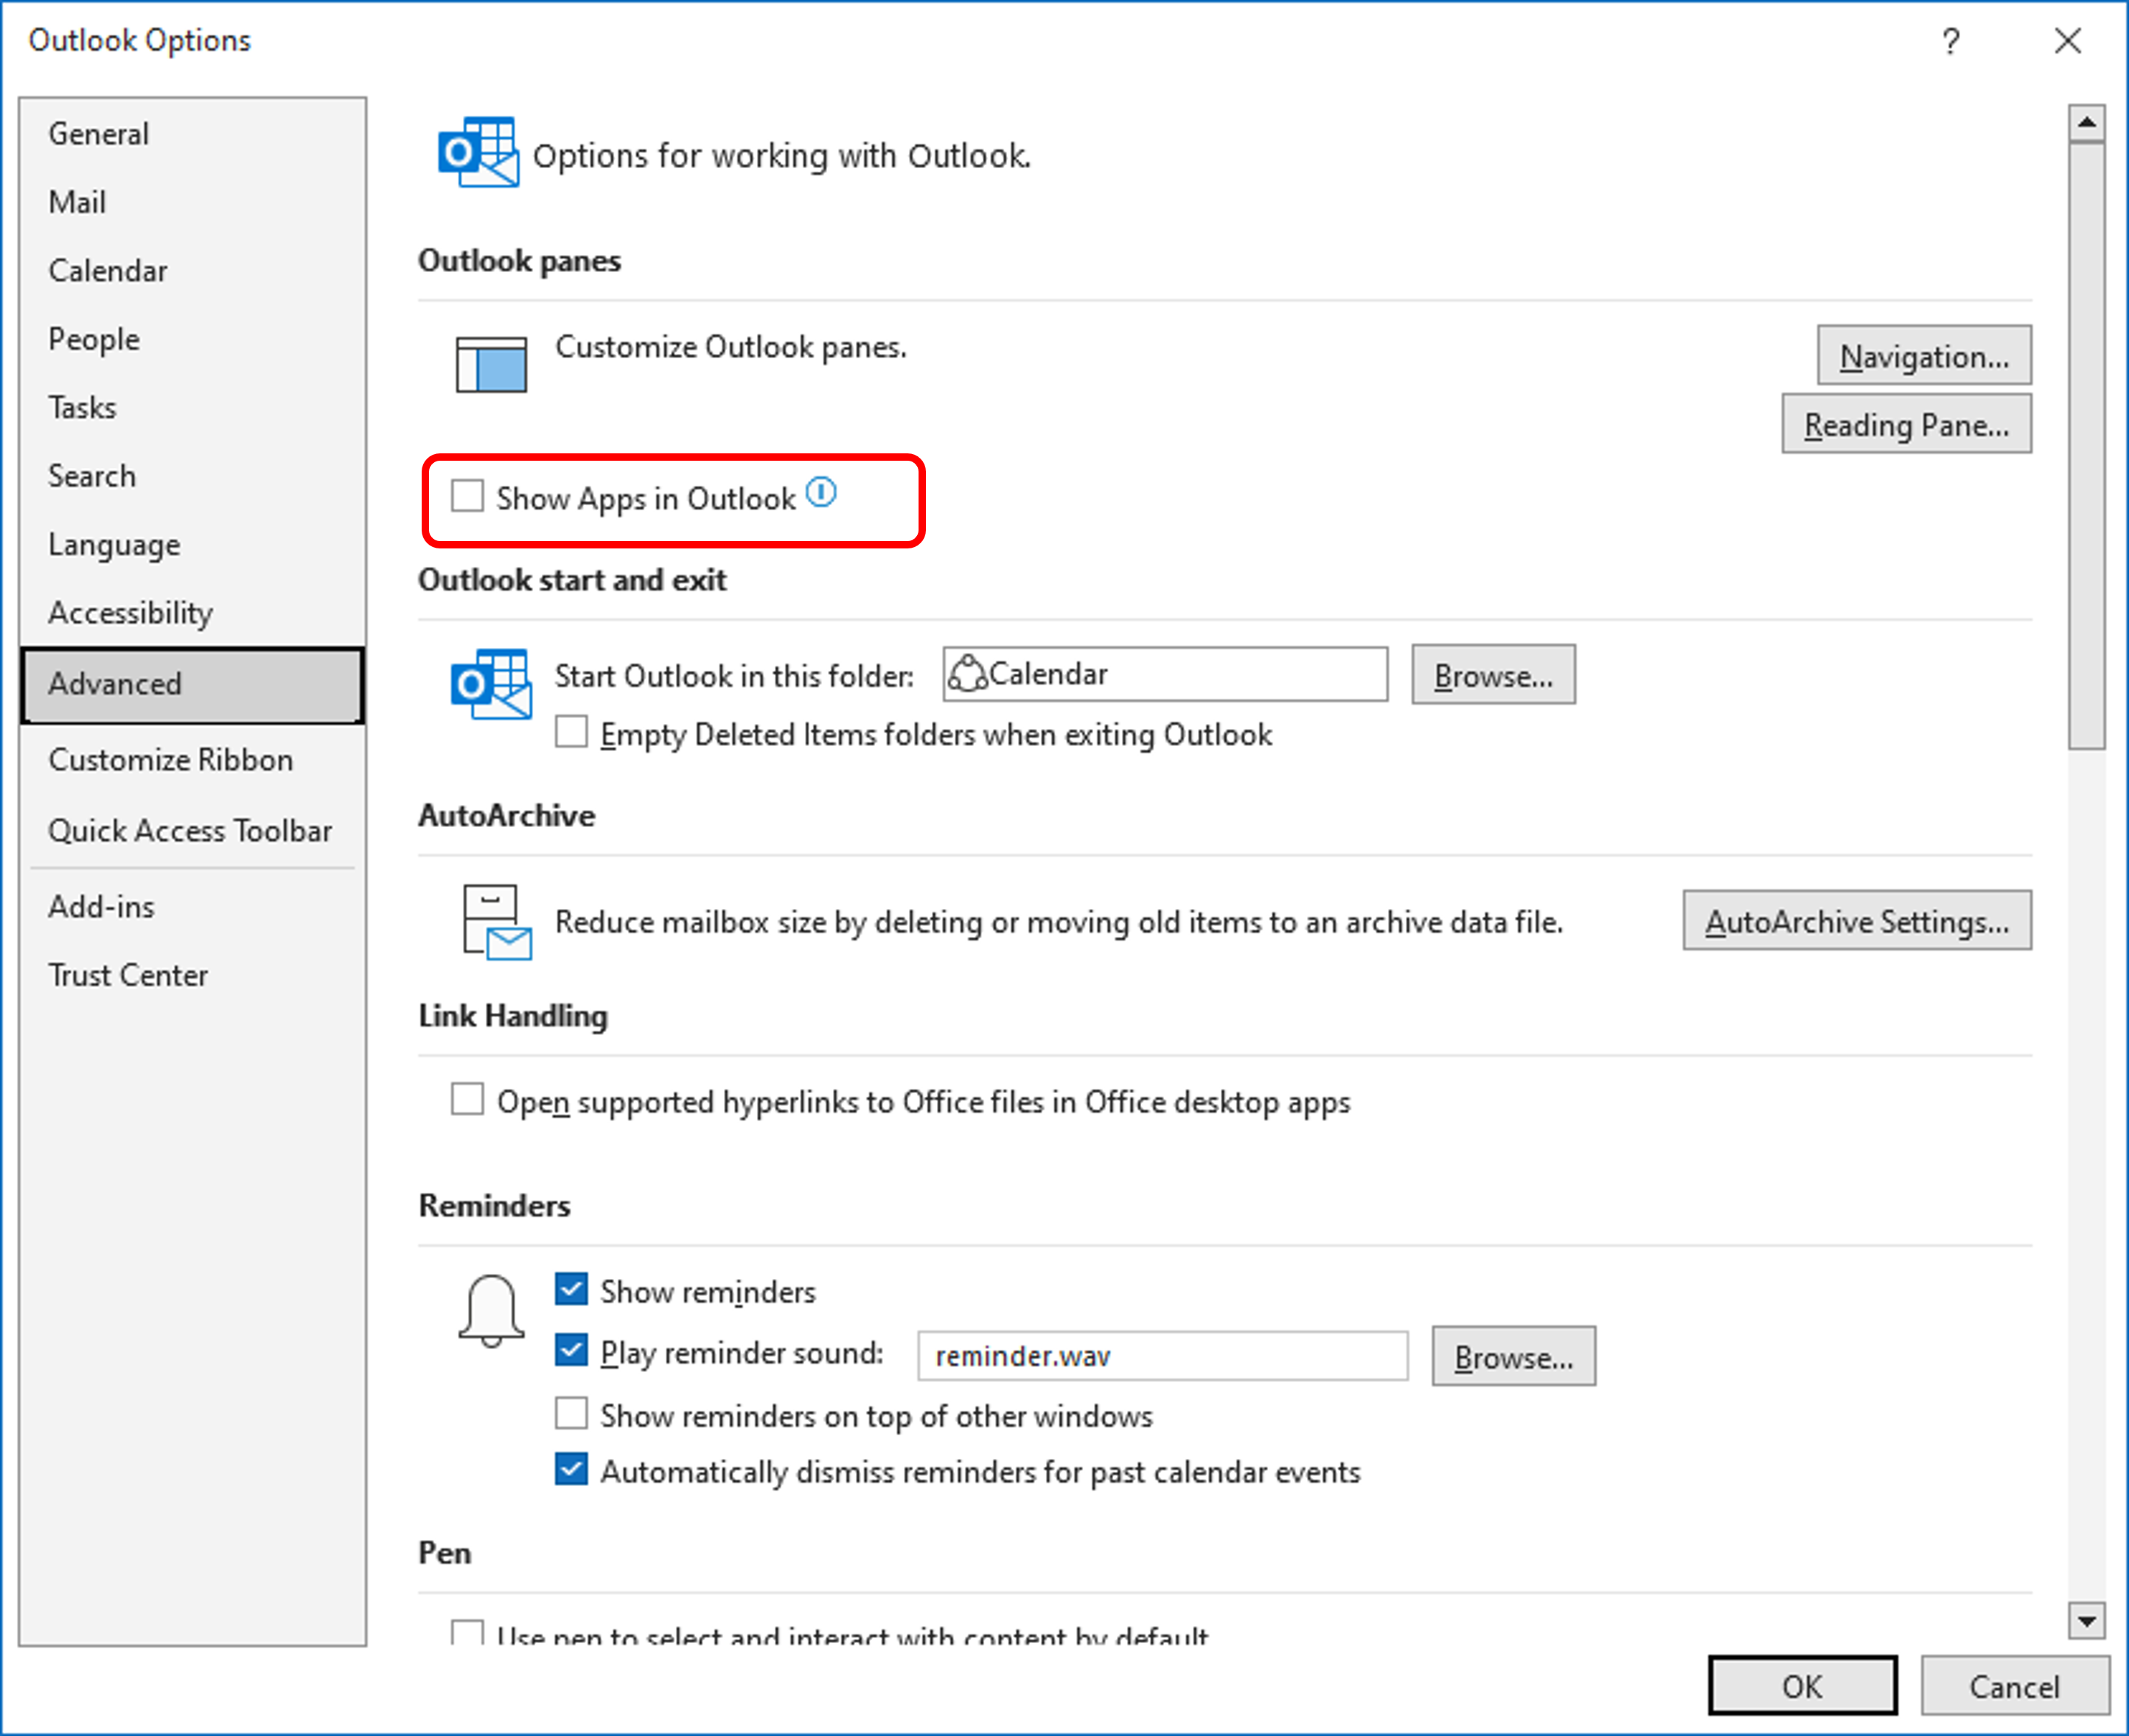Open the Tasks options page
This screenshot has width=2129, height=1736.
192,408
